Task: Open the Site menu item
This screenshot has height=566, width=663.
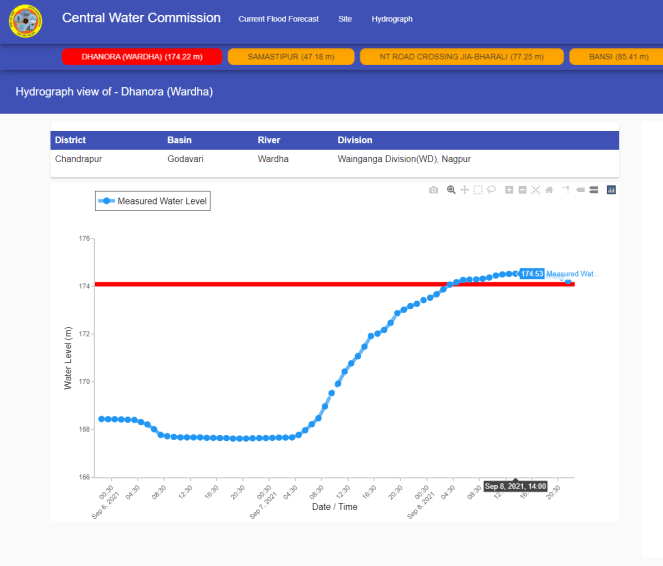Action: click(x=345, y=19)
